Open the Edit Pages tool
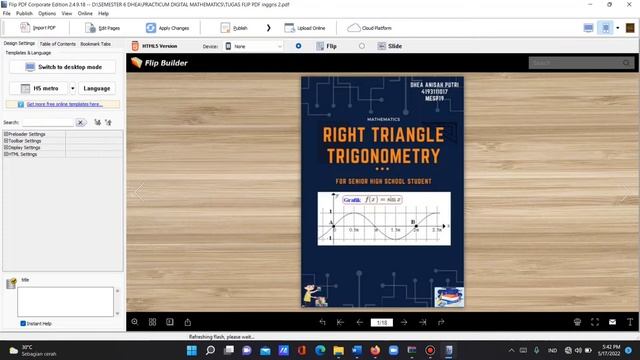640x360 pixels. click(102, 28)
